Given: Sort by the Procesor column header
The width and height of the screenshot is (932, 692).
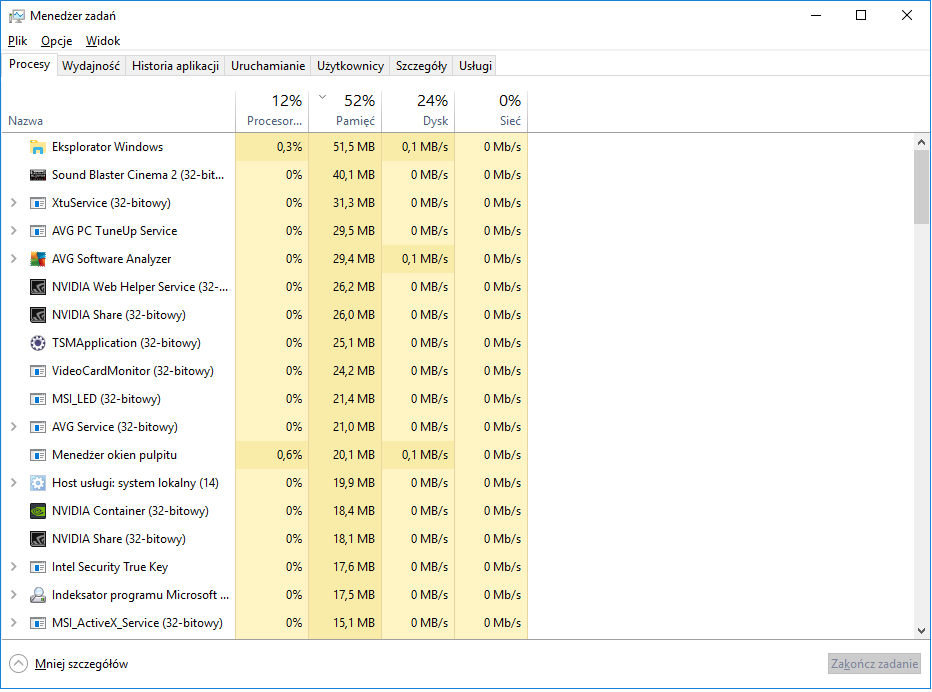Looking at the screenshot, I should 272,111.
